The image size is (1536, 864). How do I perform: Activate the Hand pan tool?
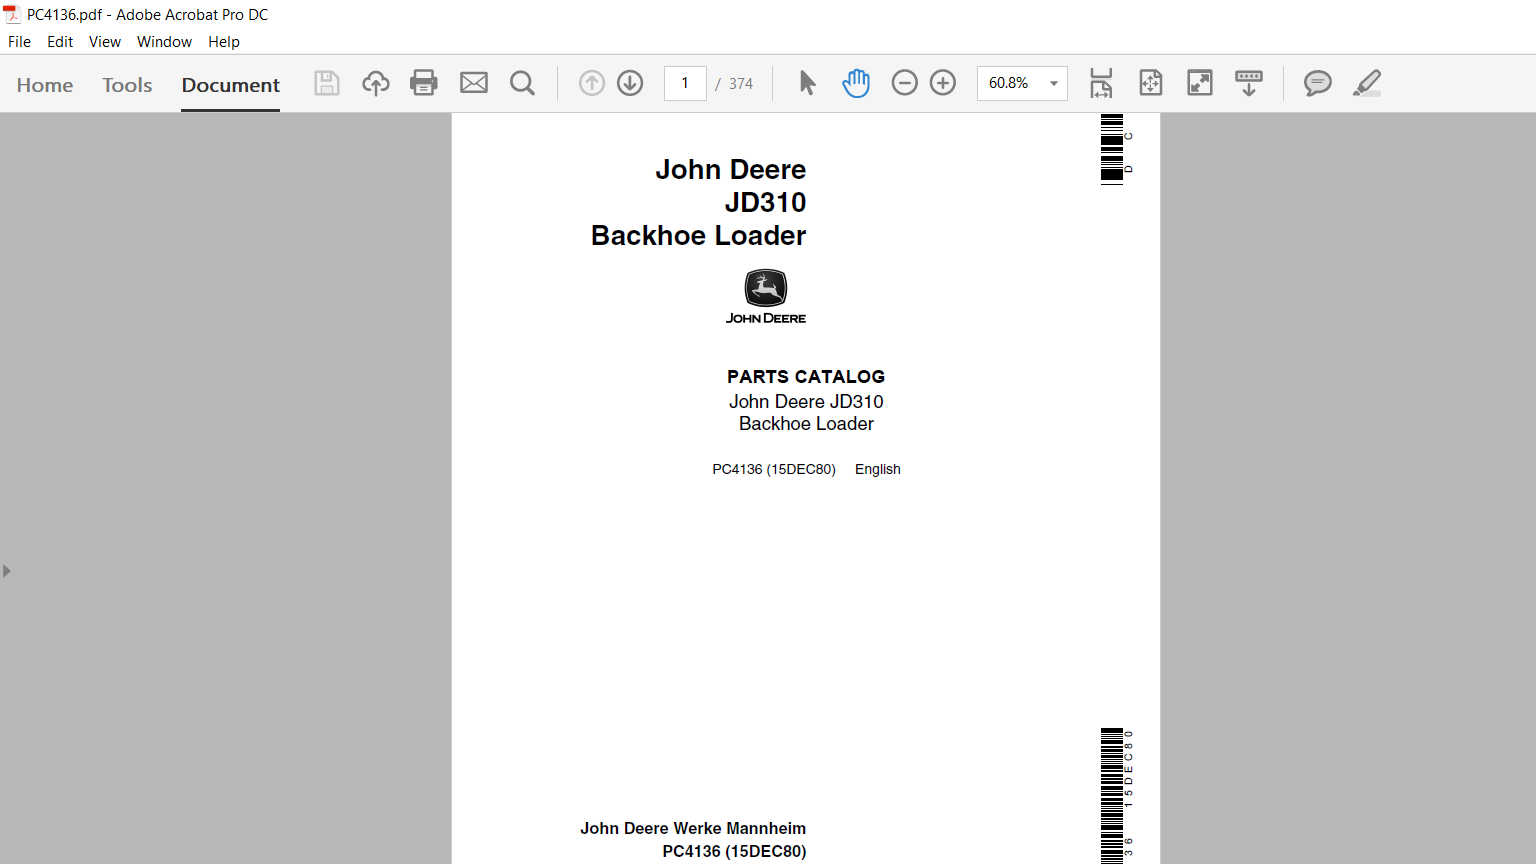856,83
